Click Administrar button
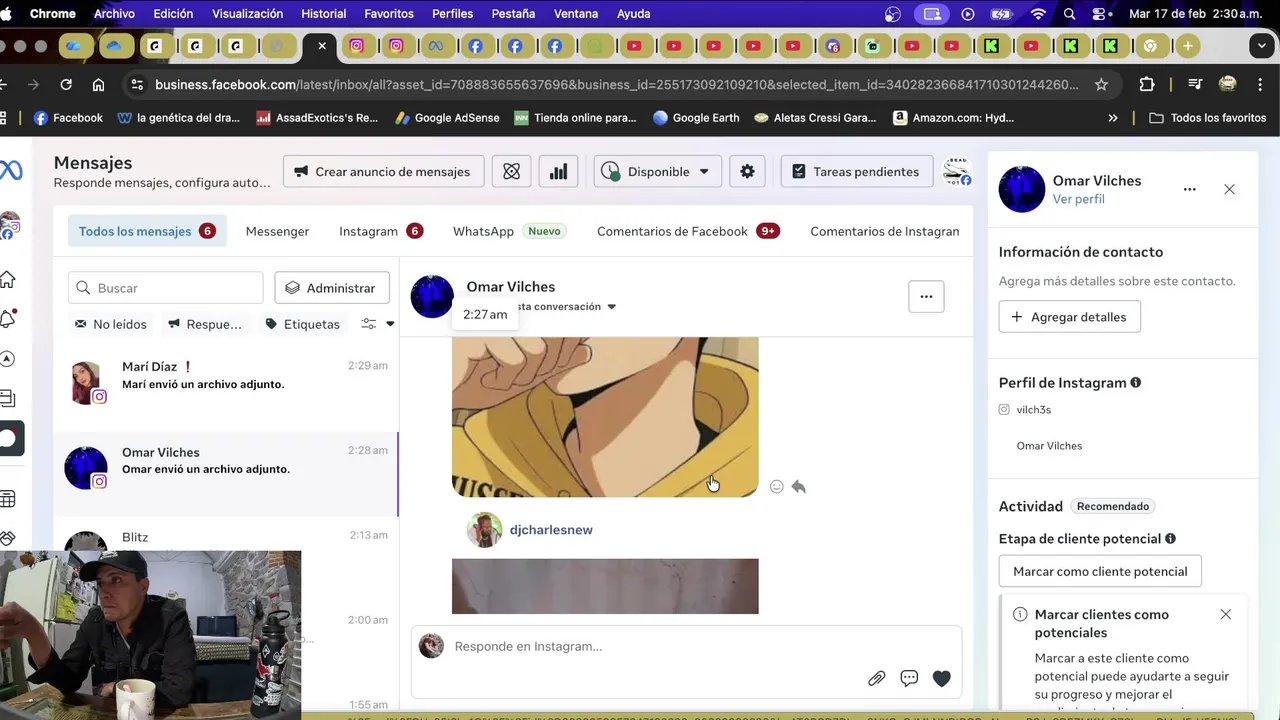The width and height of the screenshot is (1280, 720). point(331,288)
